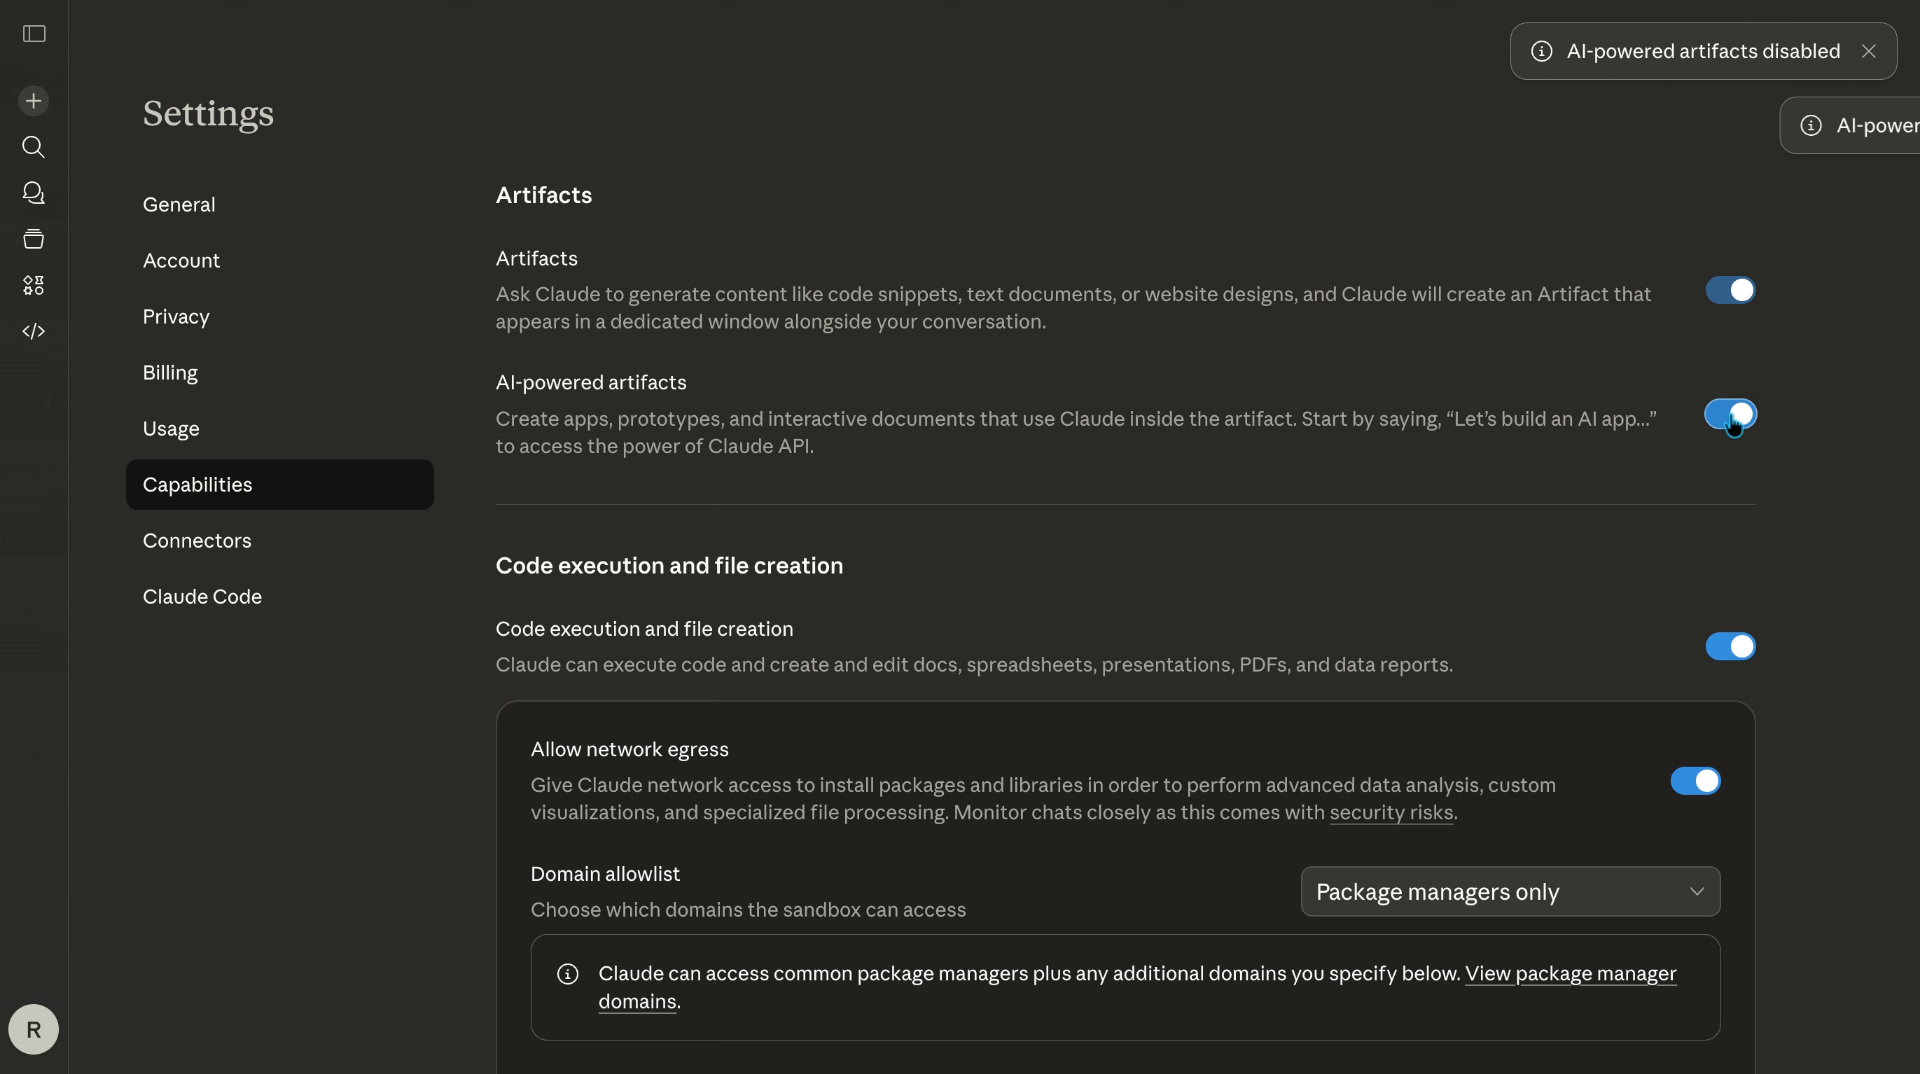The height and width of the screenshot is (1074, 1920).
Task: Open the Privacy settings section
Action: [x=175, y=317]
